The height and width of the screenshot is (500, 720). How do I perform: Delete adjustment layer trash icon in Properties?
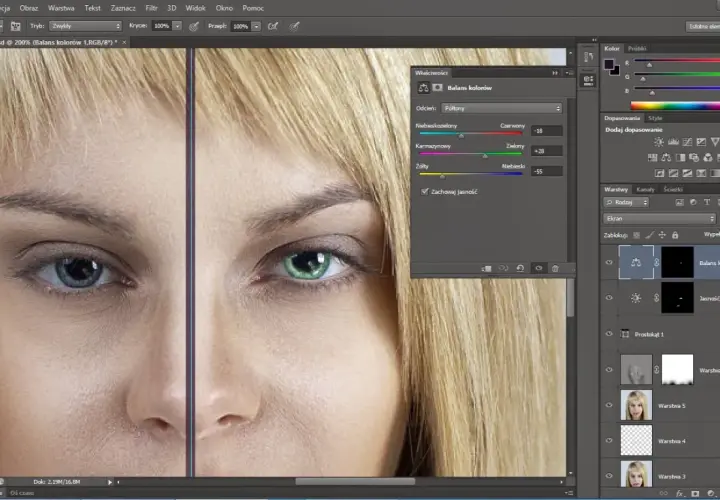[555, 269]
